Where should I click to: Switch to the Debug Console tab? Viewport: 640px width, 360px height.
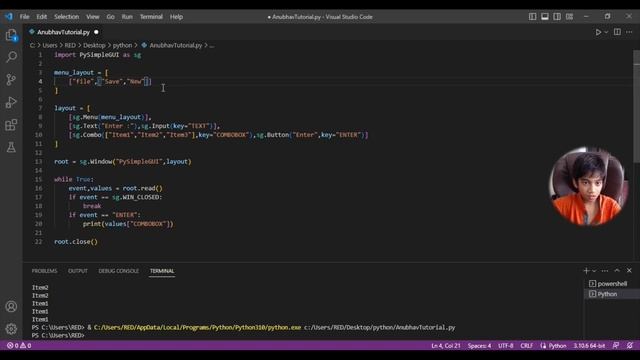click(x=118, y=271)
